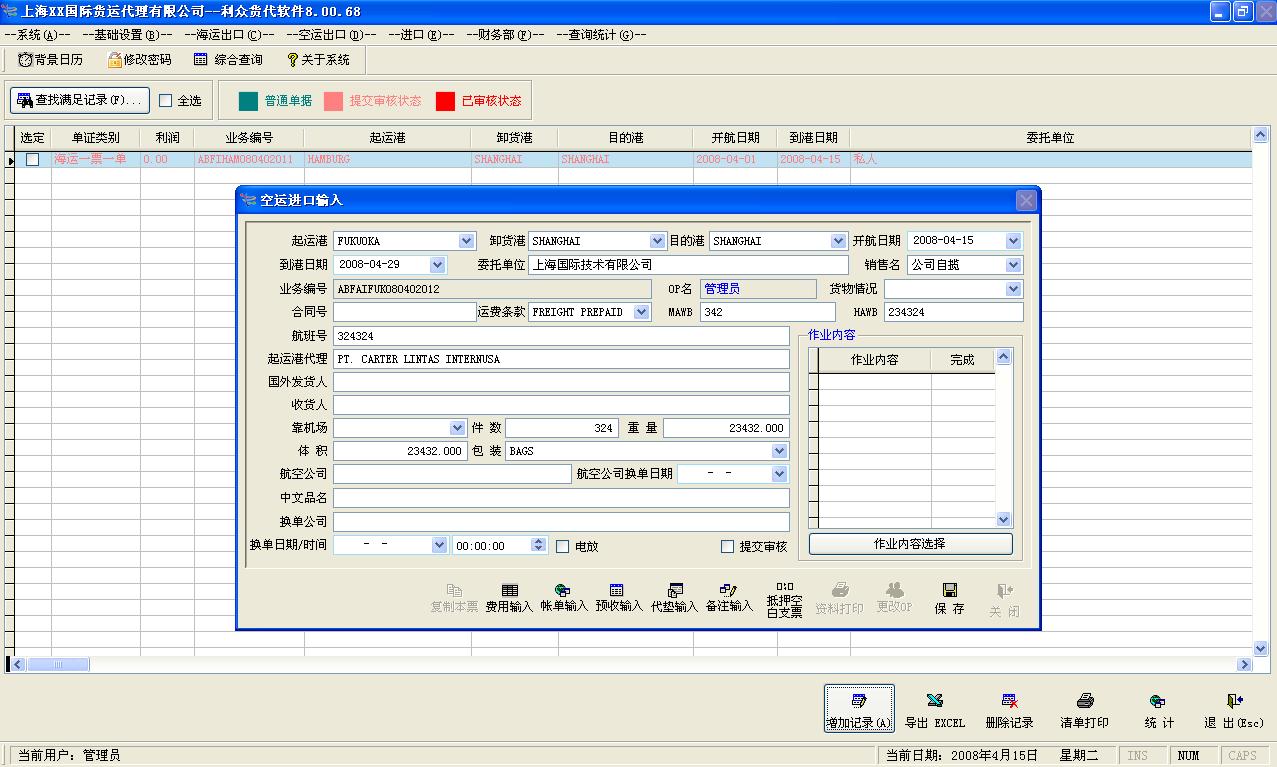
Task: Expand the 销售名 dropdown
Action: tap(1013, 265)
